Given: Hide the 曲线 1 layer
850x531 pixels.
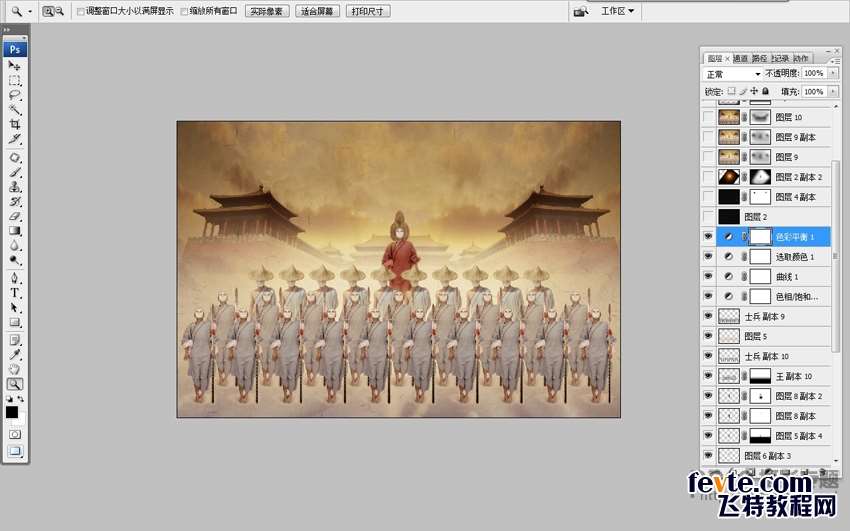Looking at the screenshot, I should coord(708,276).
